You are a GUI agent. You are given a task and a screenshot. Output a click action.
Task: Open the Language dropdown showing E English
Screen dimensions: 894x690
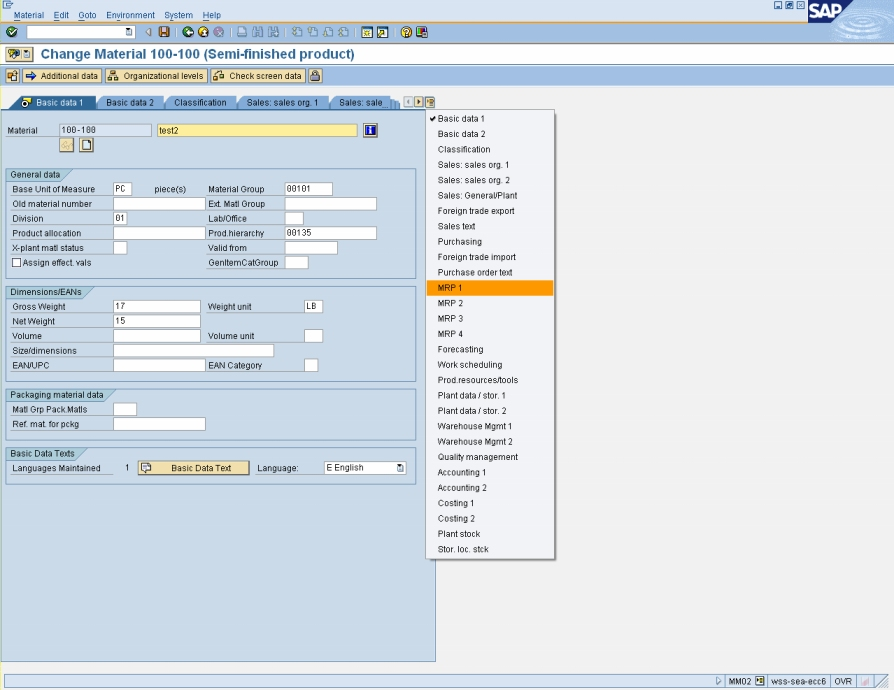coord(400,468)
